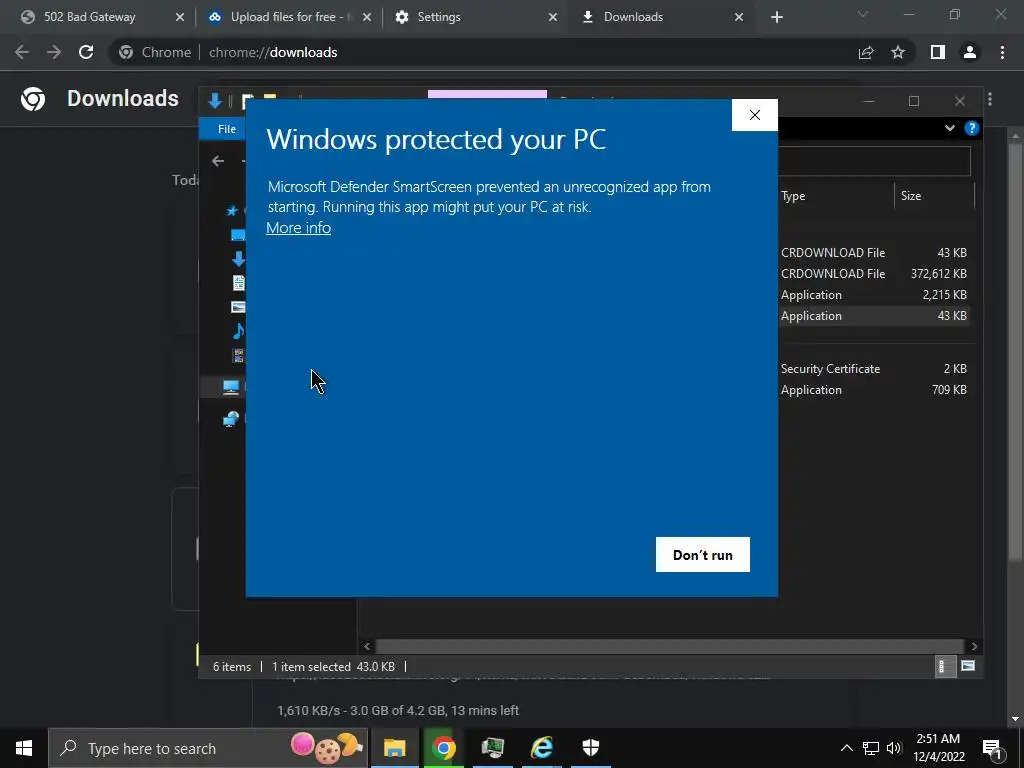Click the Don't run button
The width and height of the screenshot is (1024, 768).
click(703, 554)
